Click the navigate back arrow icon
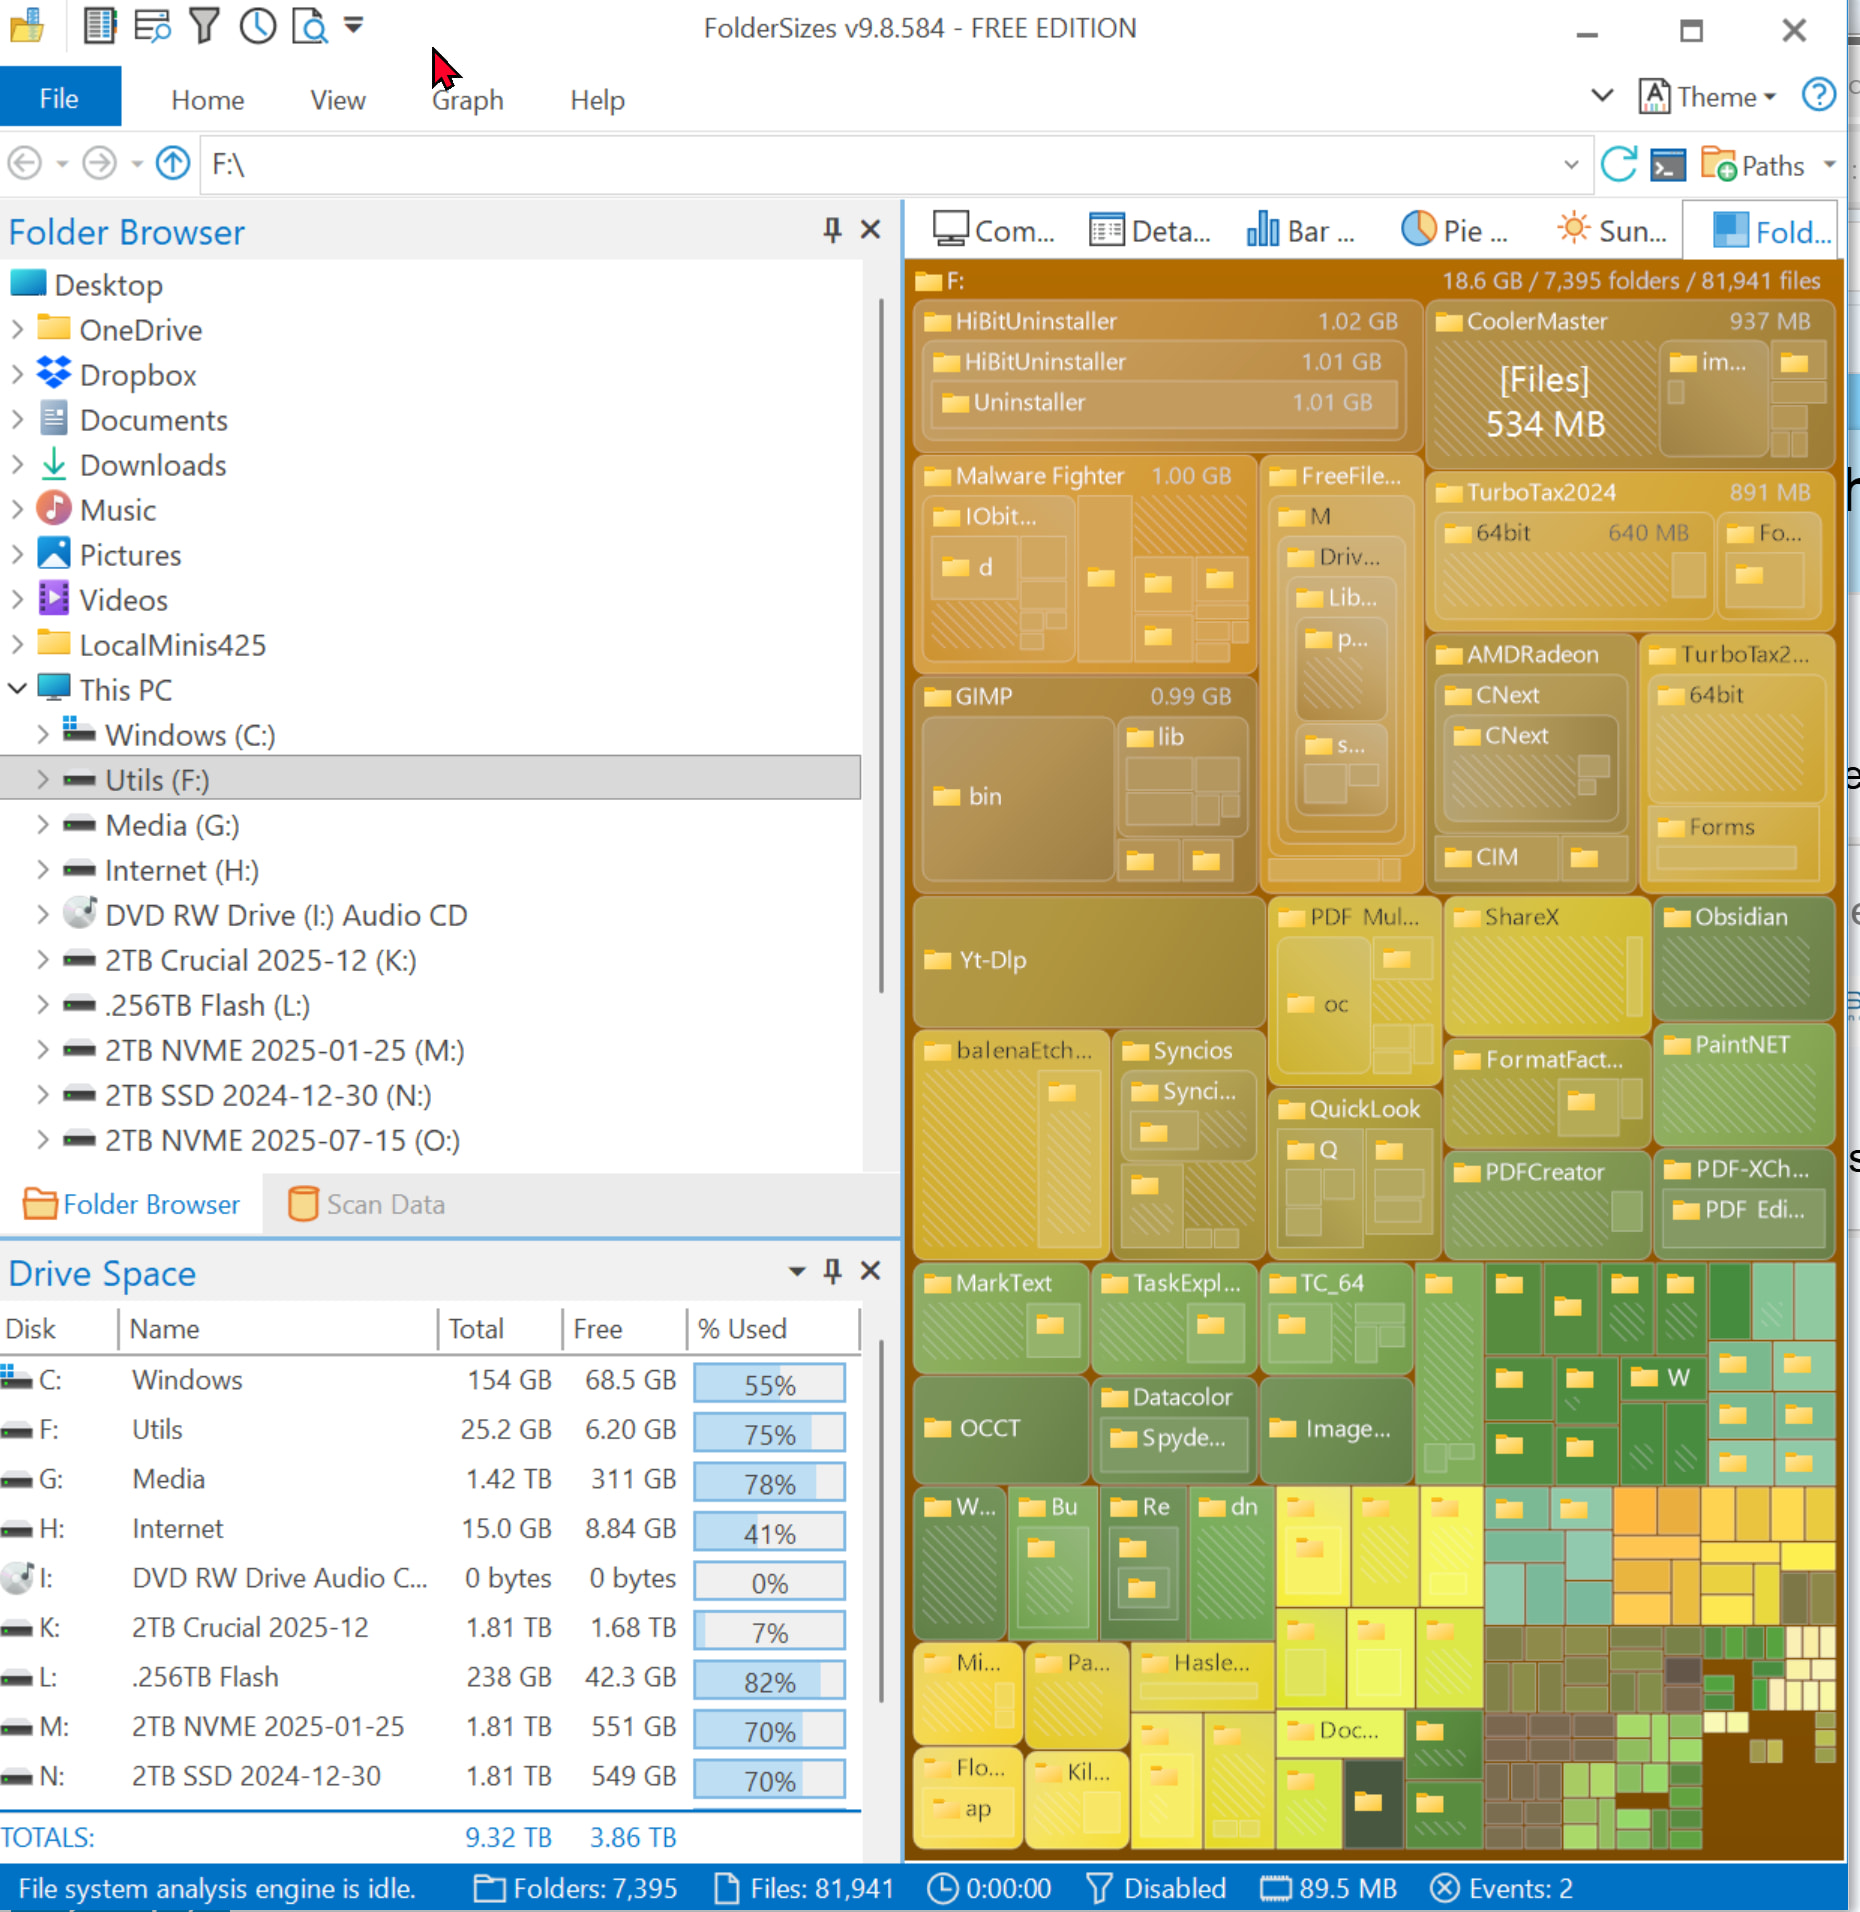The width and height of the screenshot is (1860, 1912). [25, 163]
